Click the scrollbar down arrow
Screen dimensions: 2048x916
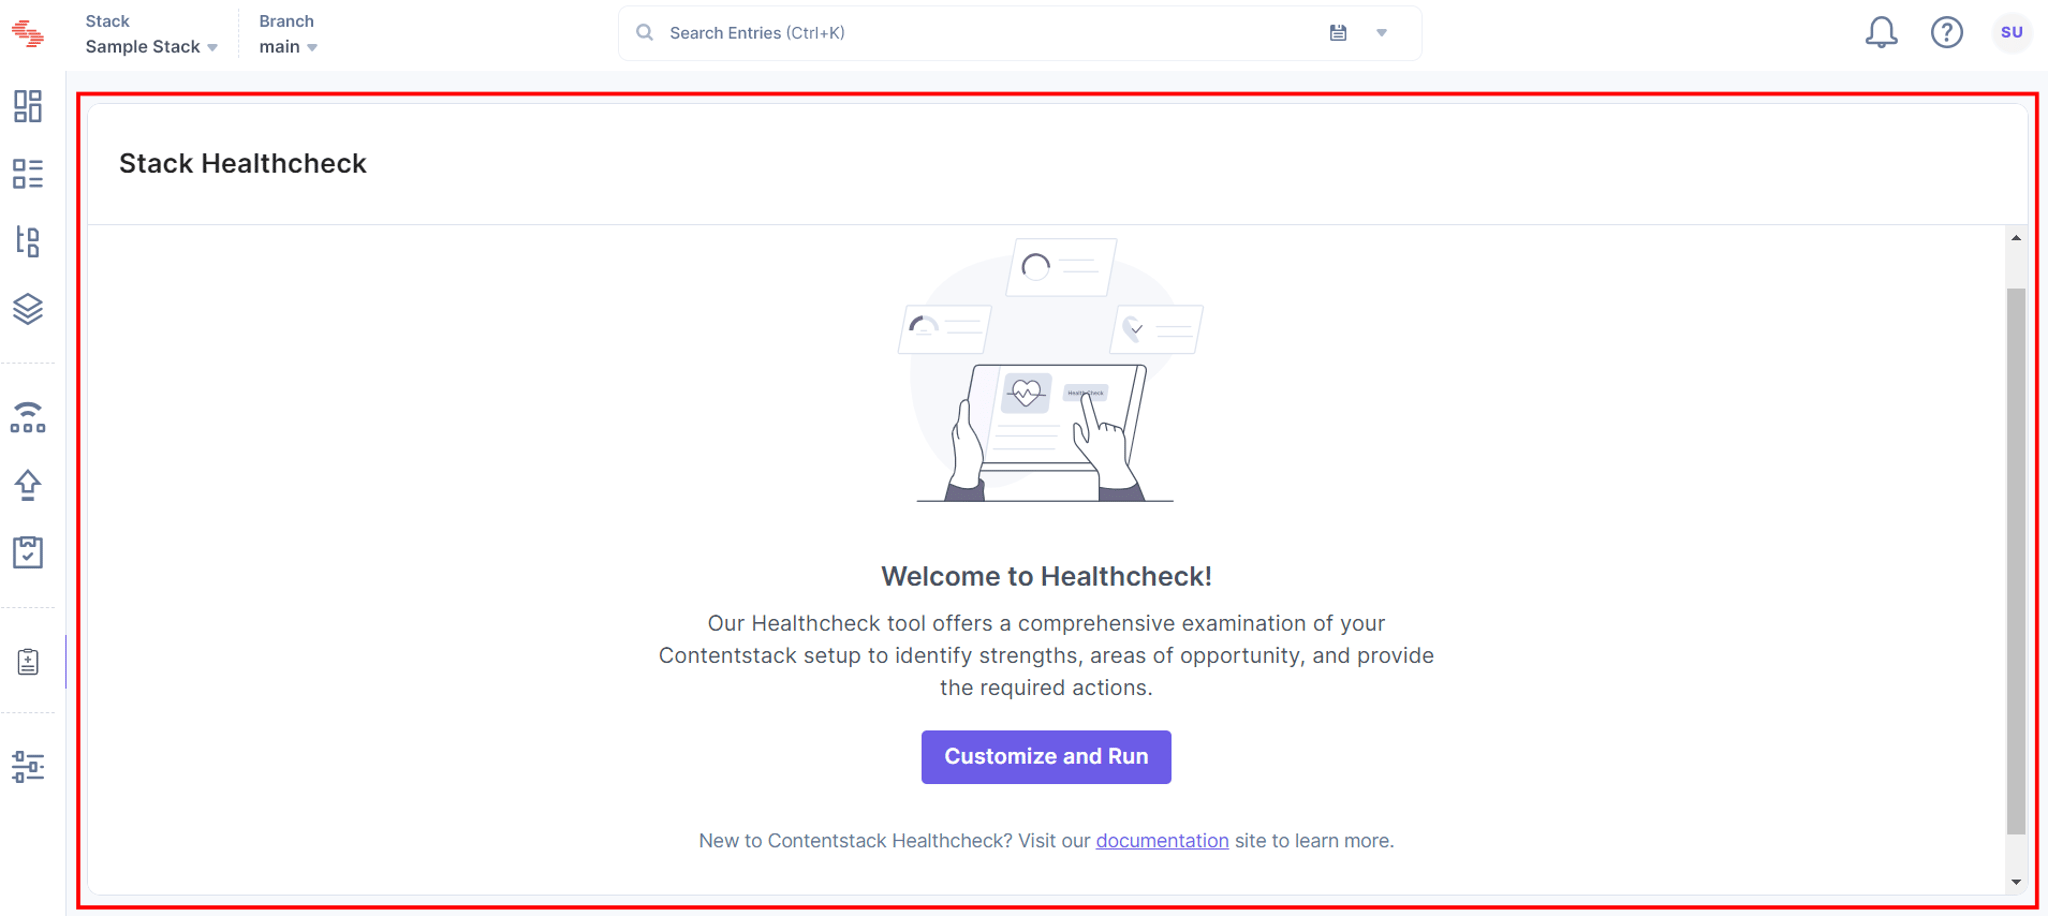tap(2016, 882)
